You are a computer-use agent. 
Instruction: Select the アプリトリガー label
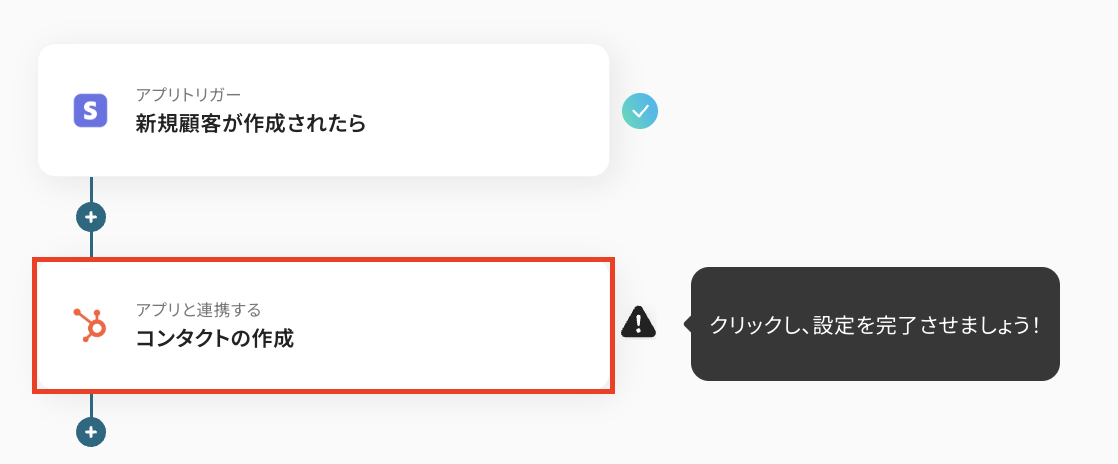(x=188, y=95)
